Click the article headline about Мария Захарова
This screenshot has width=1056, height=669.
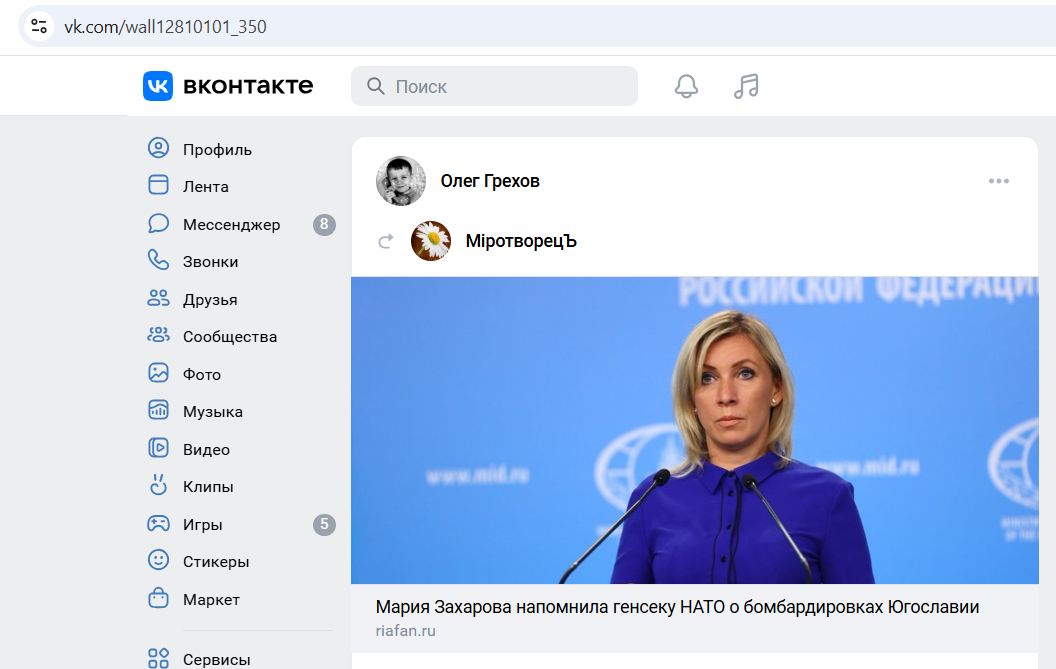click(677, 607)
